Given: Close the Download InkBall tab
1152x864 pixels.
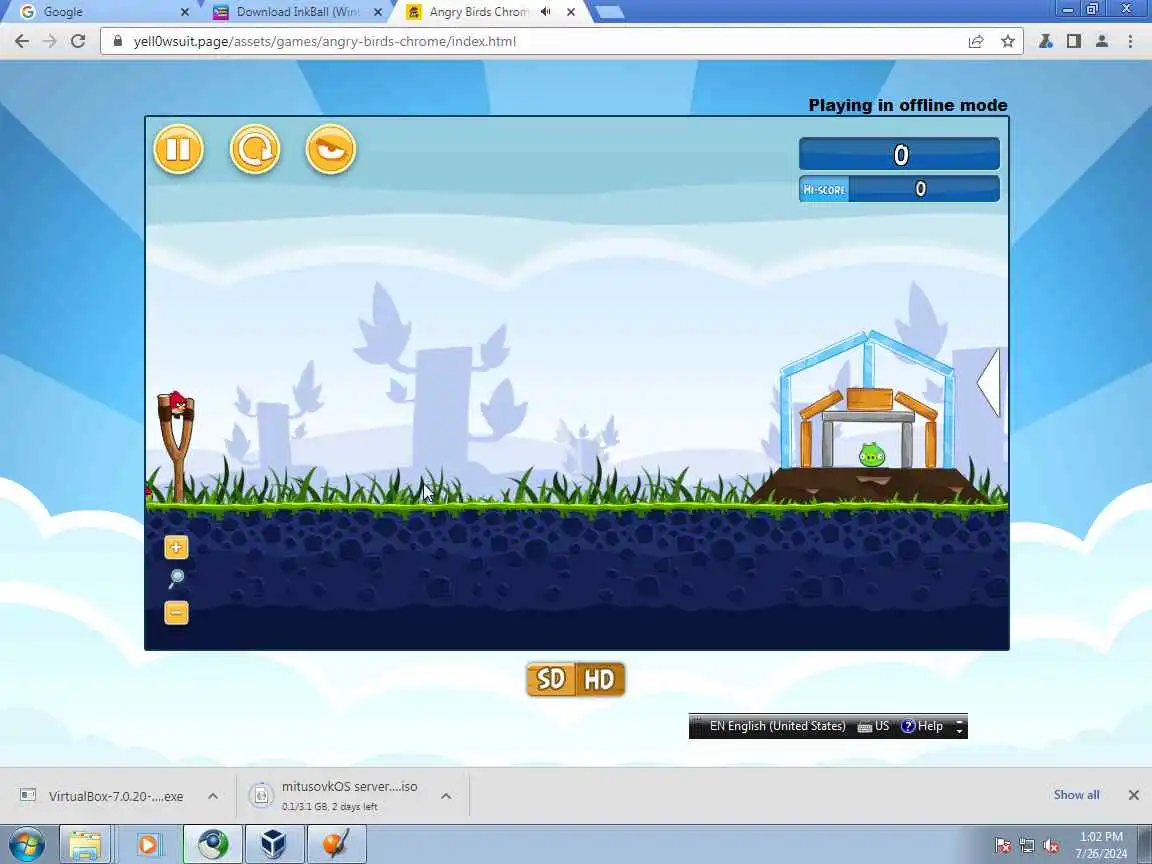Looking at the screenshot, I should tap(378, 12).
